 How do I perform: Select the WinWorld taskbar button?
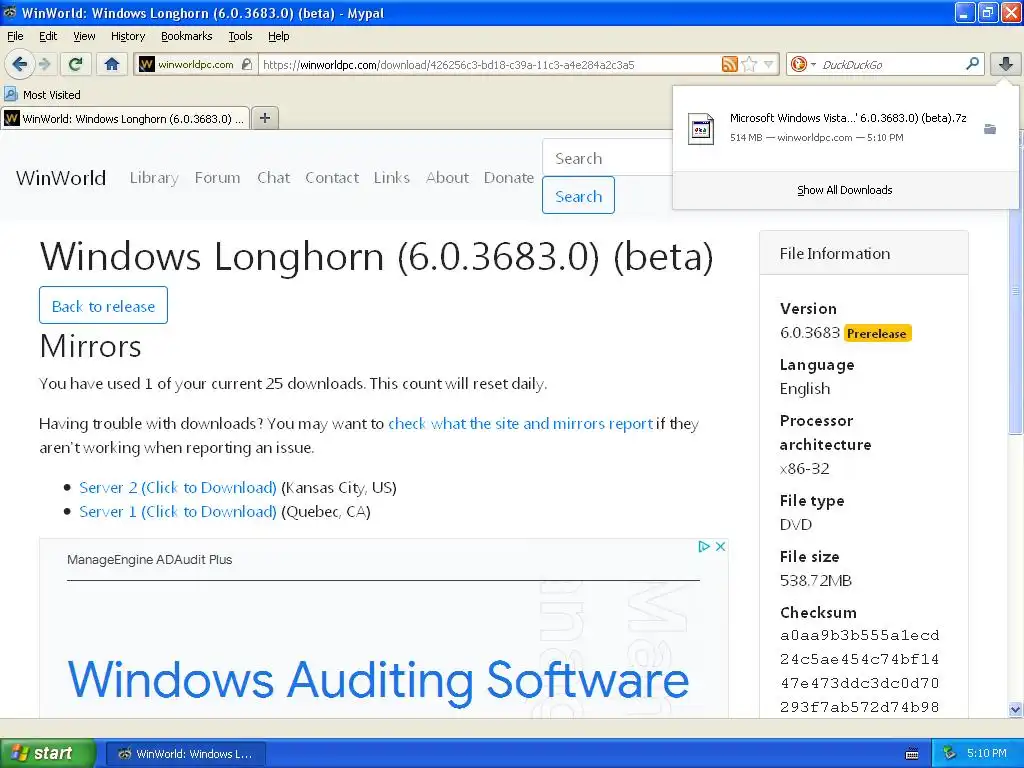click(x=185, y=754)
